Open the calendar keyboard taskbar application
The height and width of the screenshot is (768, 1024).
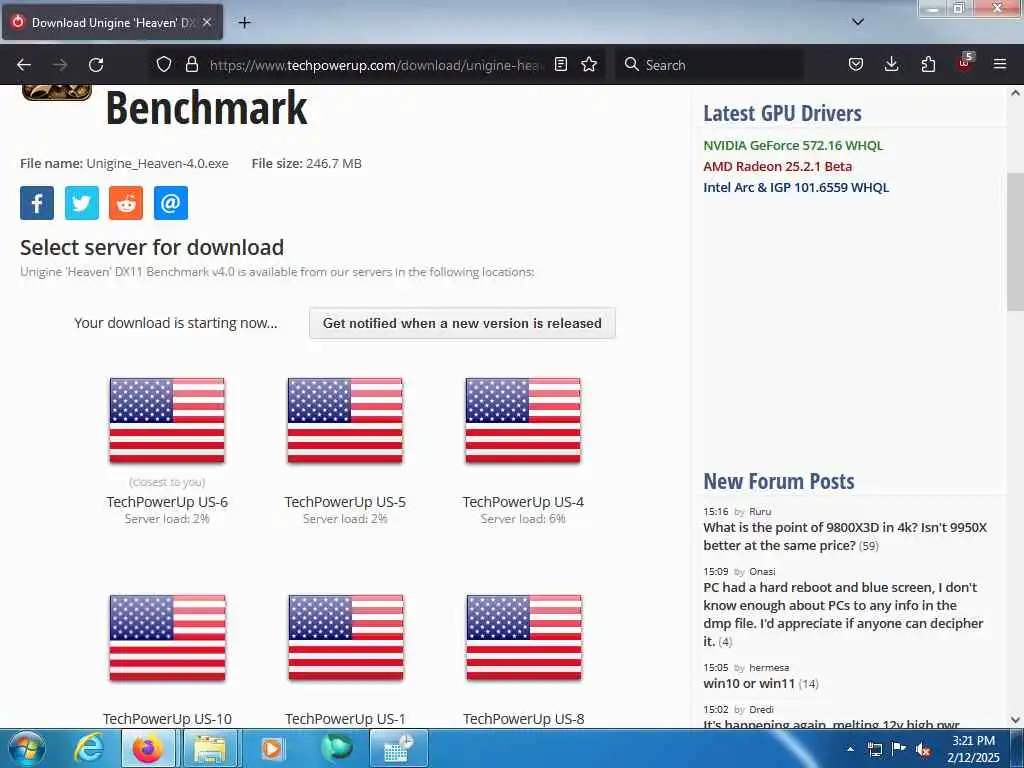point(398,748)
